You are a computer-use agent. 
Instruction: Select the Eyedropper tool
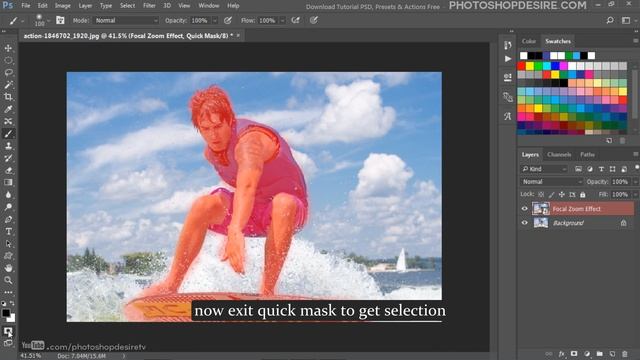[8, 109]
